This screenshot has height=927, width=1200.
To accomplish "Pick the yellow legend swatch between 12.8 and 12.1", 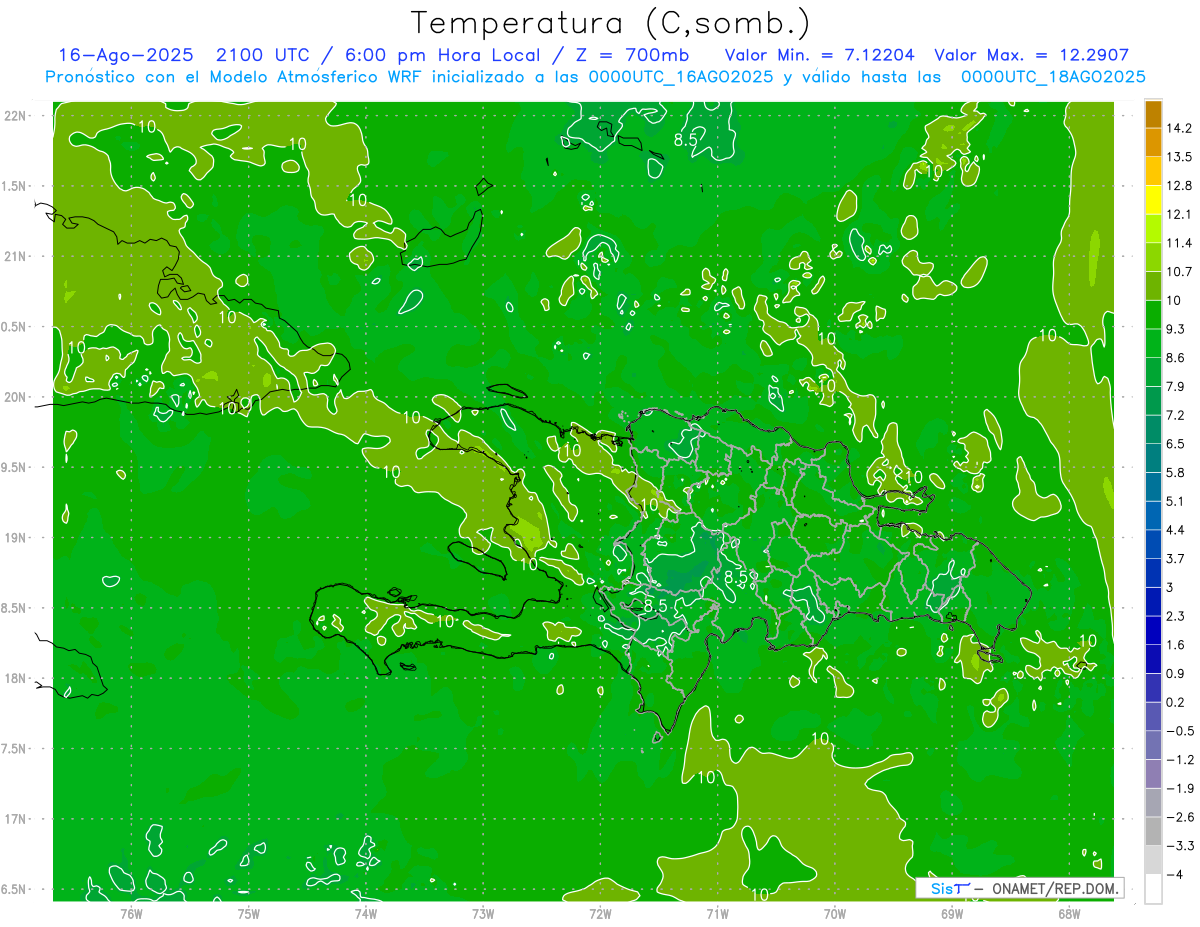I will (1153, 200).
